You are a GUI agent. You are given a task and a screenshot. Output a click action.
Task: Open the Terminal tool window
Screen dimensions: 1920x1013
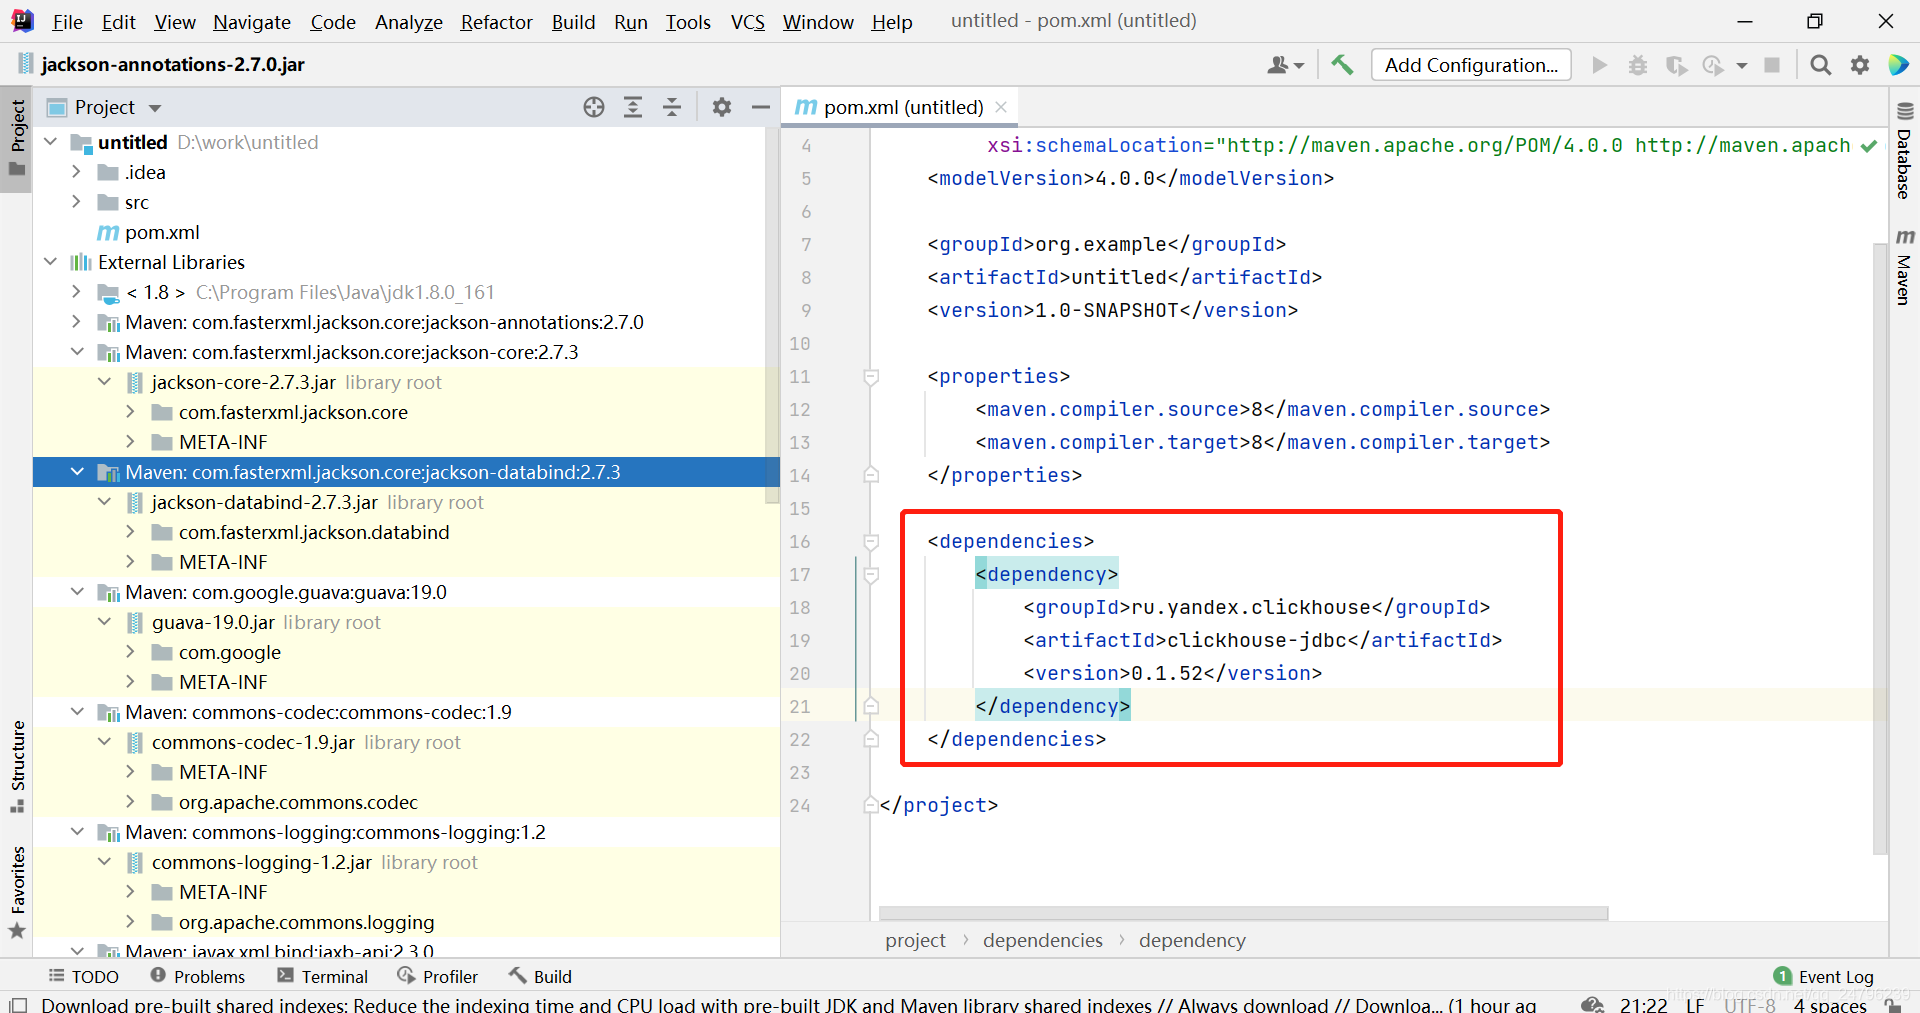323,977
